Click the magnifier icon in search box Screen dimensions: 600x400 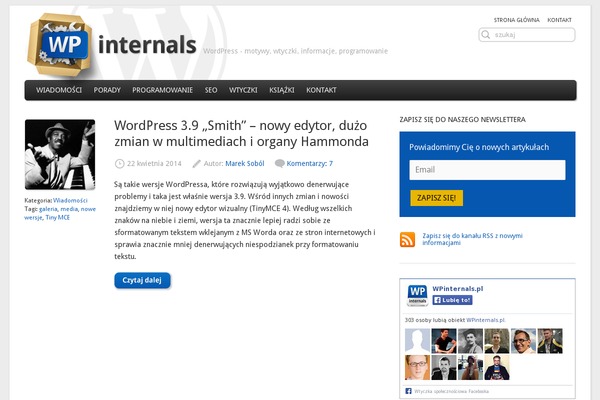[486, 35]
